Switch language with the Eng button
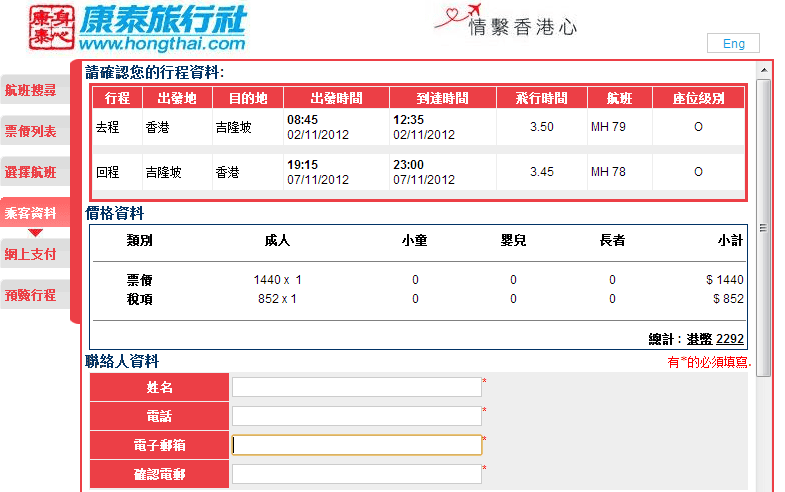Image resolution: width=785 pixels, height=492 pixels. coord(733,43)
